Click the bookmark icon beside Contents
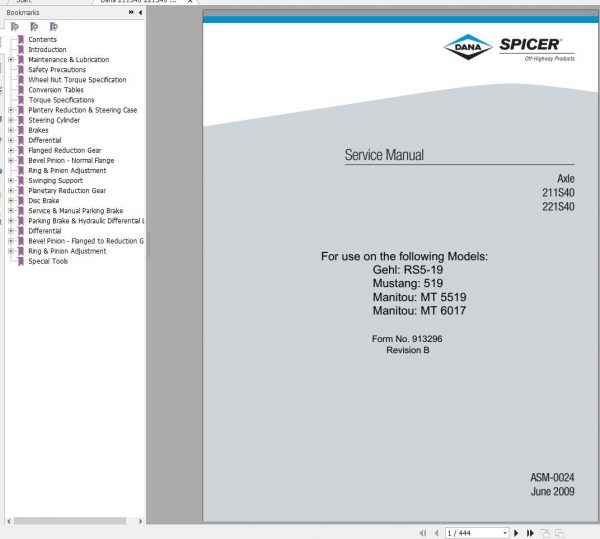Screen dimensions: 600x539 pos(21,39)
